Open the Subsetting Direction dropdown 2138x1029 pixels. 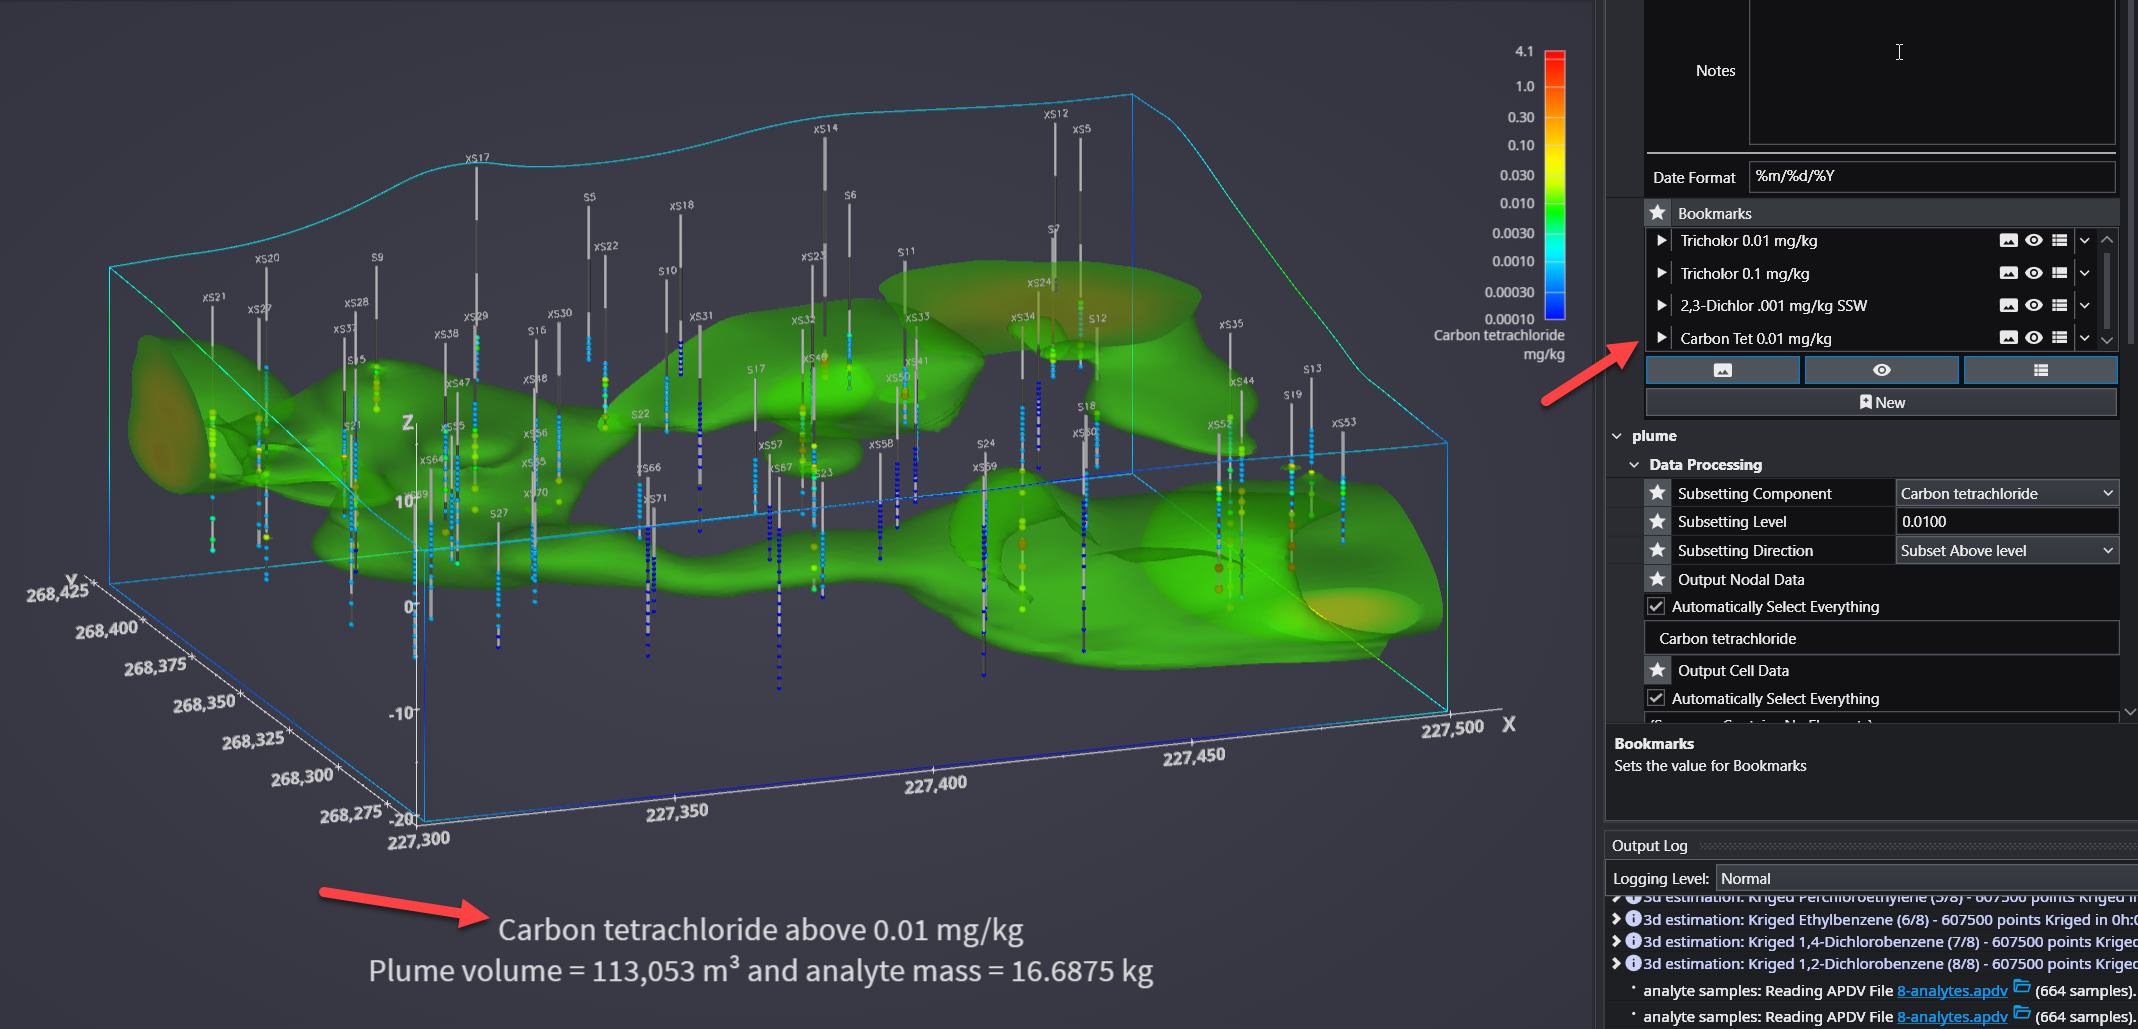pyautogui.click(x=2006, y=551)
